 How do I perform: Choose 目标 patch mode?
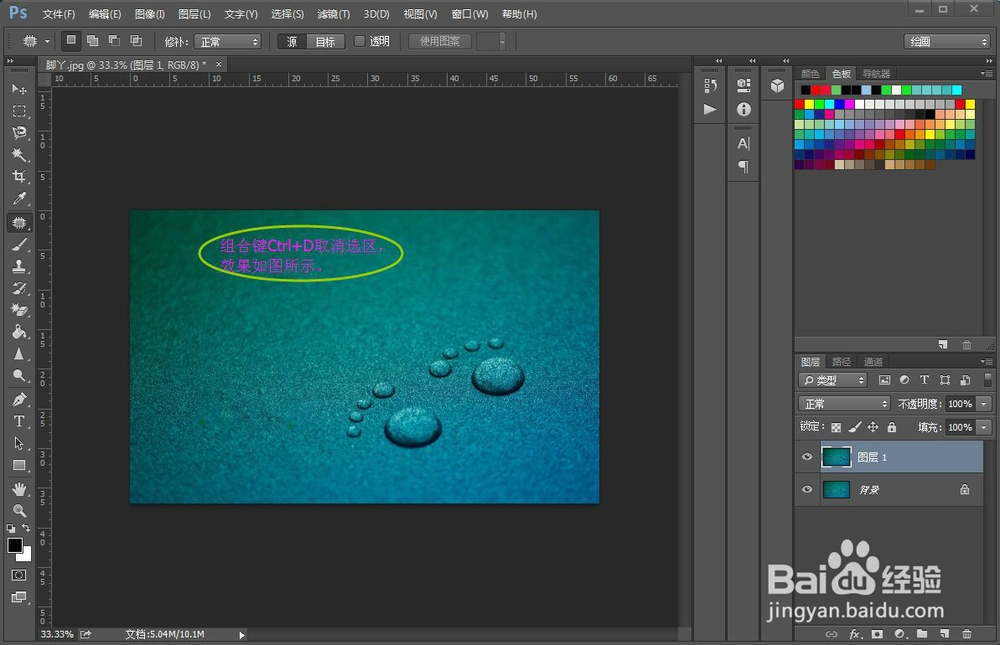[x=325, y=41]
